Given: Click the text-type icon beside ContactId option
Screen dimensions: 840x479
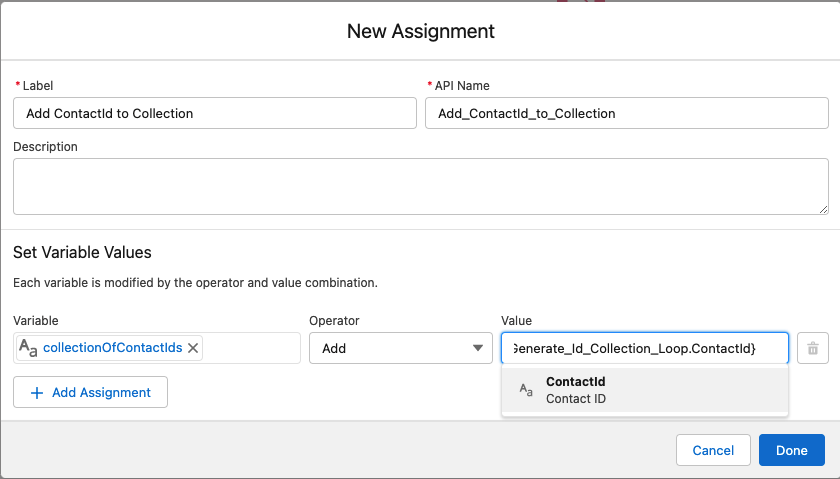Looking at the screenshot, I should pos(526,390).
